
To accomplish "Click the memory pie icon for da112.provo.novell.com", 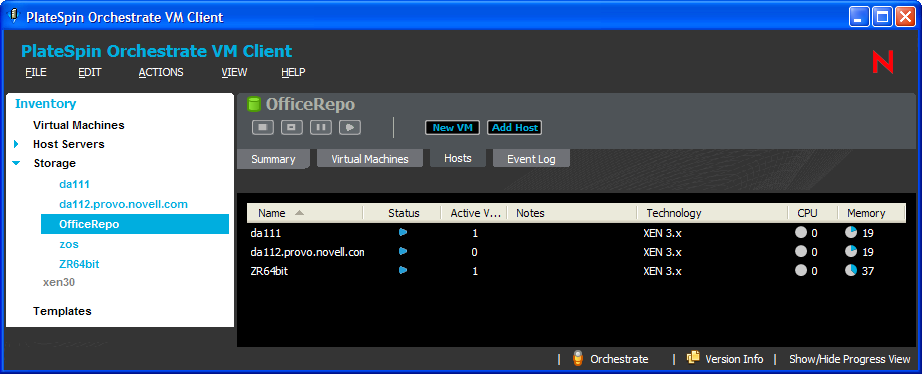I will pos(851,251).
